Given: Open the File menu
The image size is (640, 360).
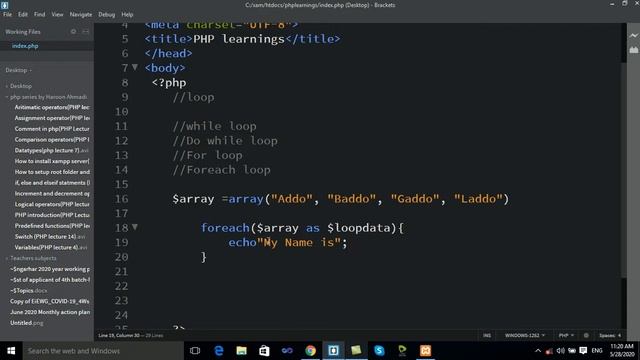Looking at the screenshot, I should [x=7, y=14].
